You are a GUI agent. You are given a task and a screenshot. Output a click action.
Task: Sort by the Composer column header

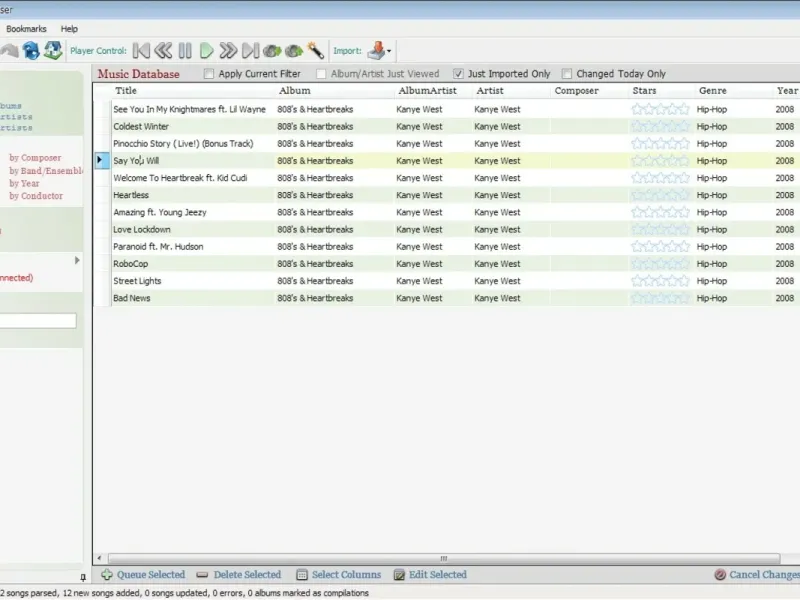click(x=577, y=90)
